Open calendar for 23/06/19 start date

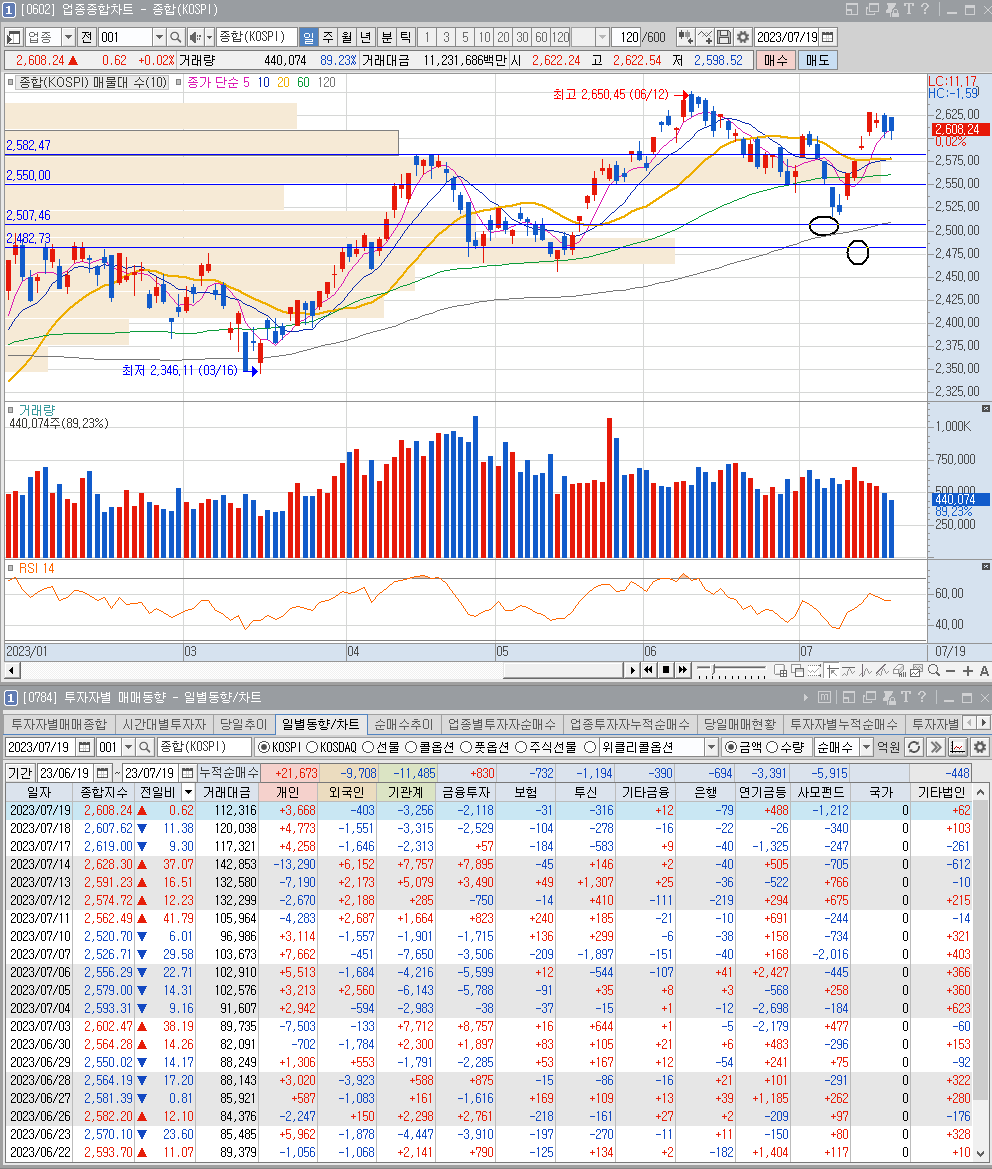point(103,773)
